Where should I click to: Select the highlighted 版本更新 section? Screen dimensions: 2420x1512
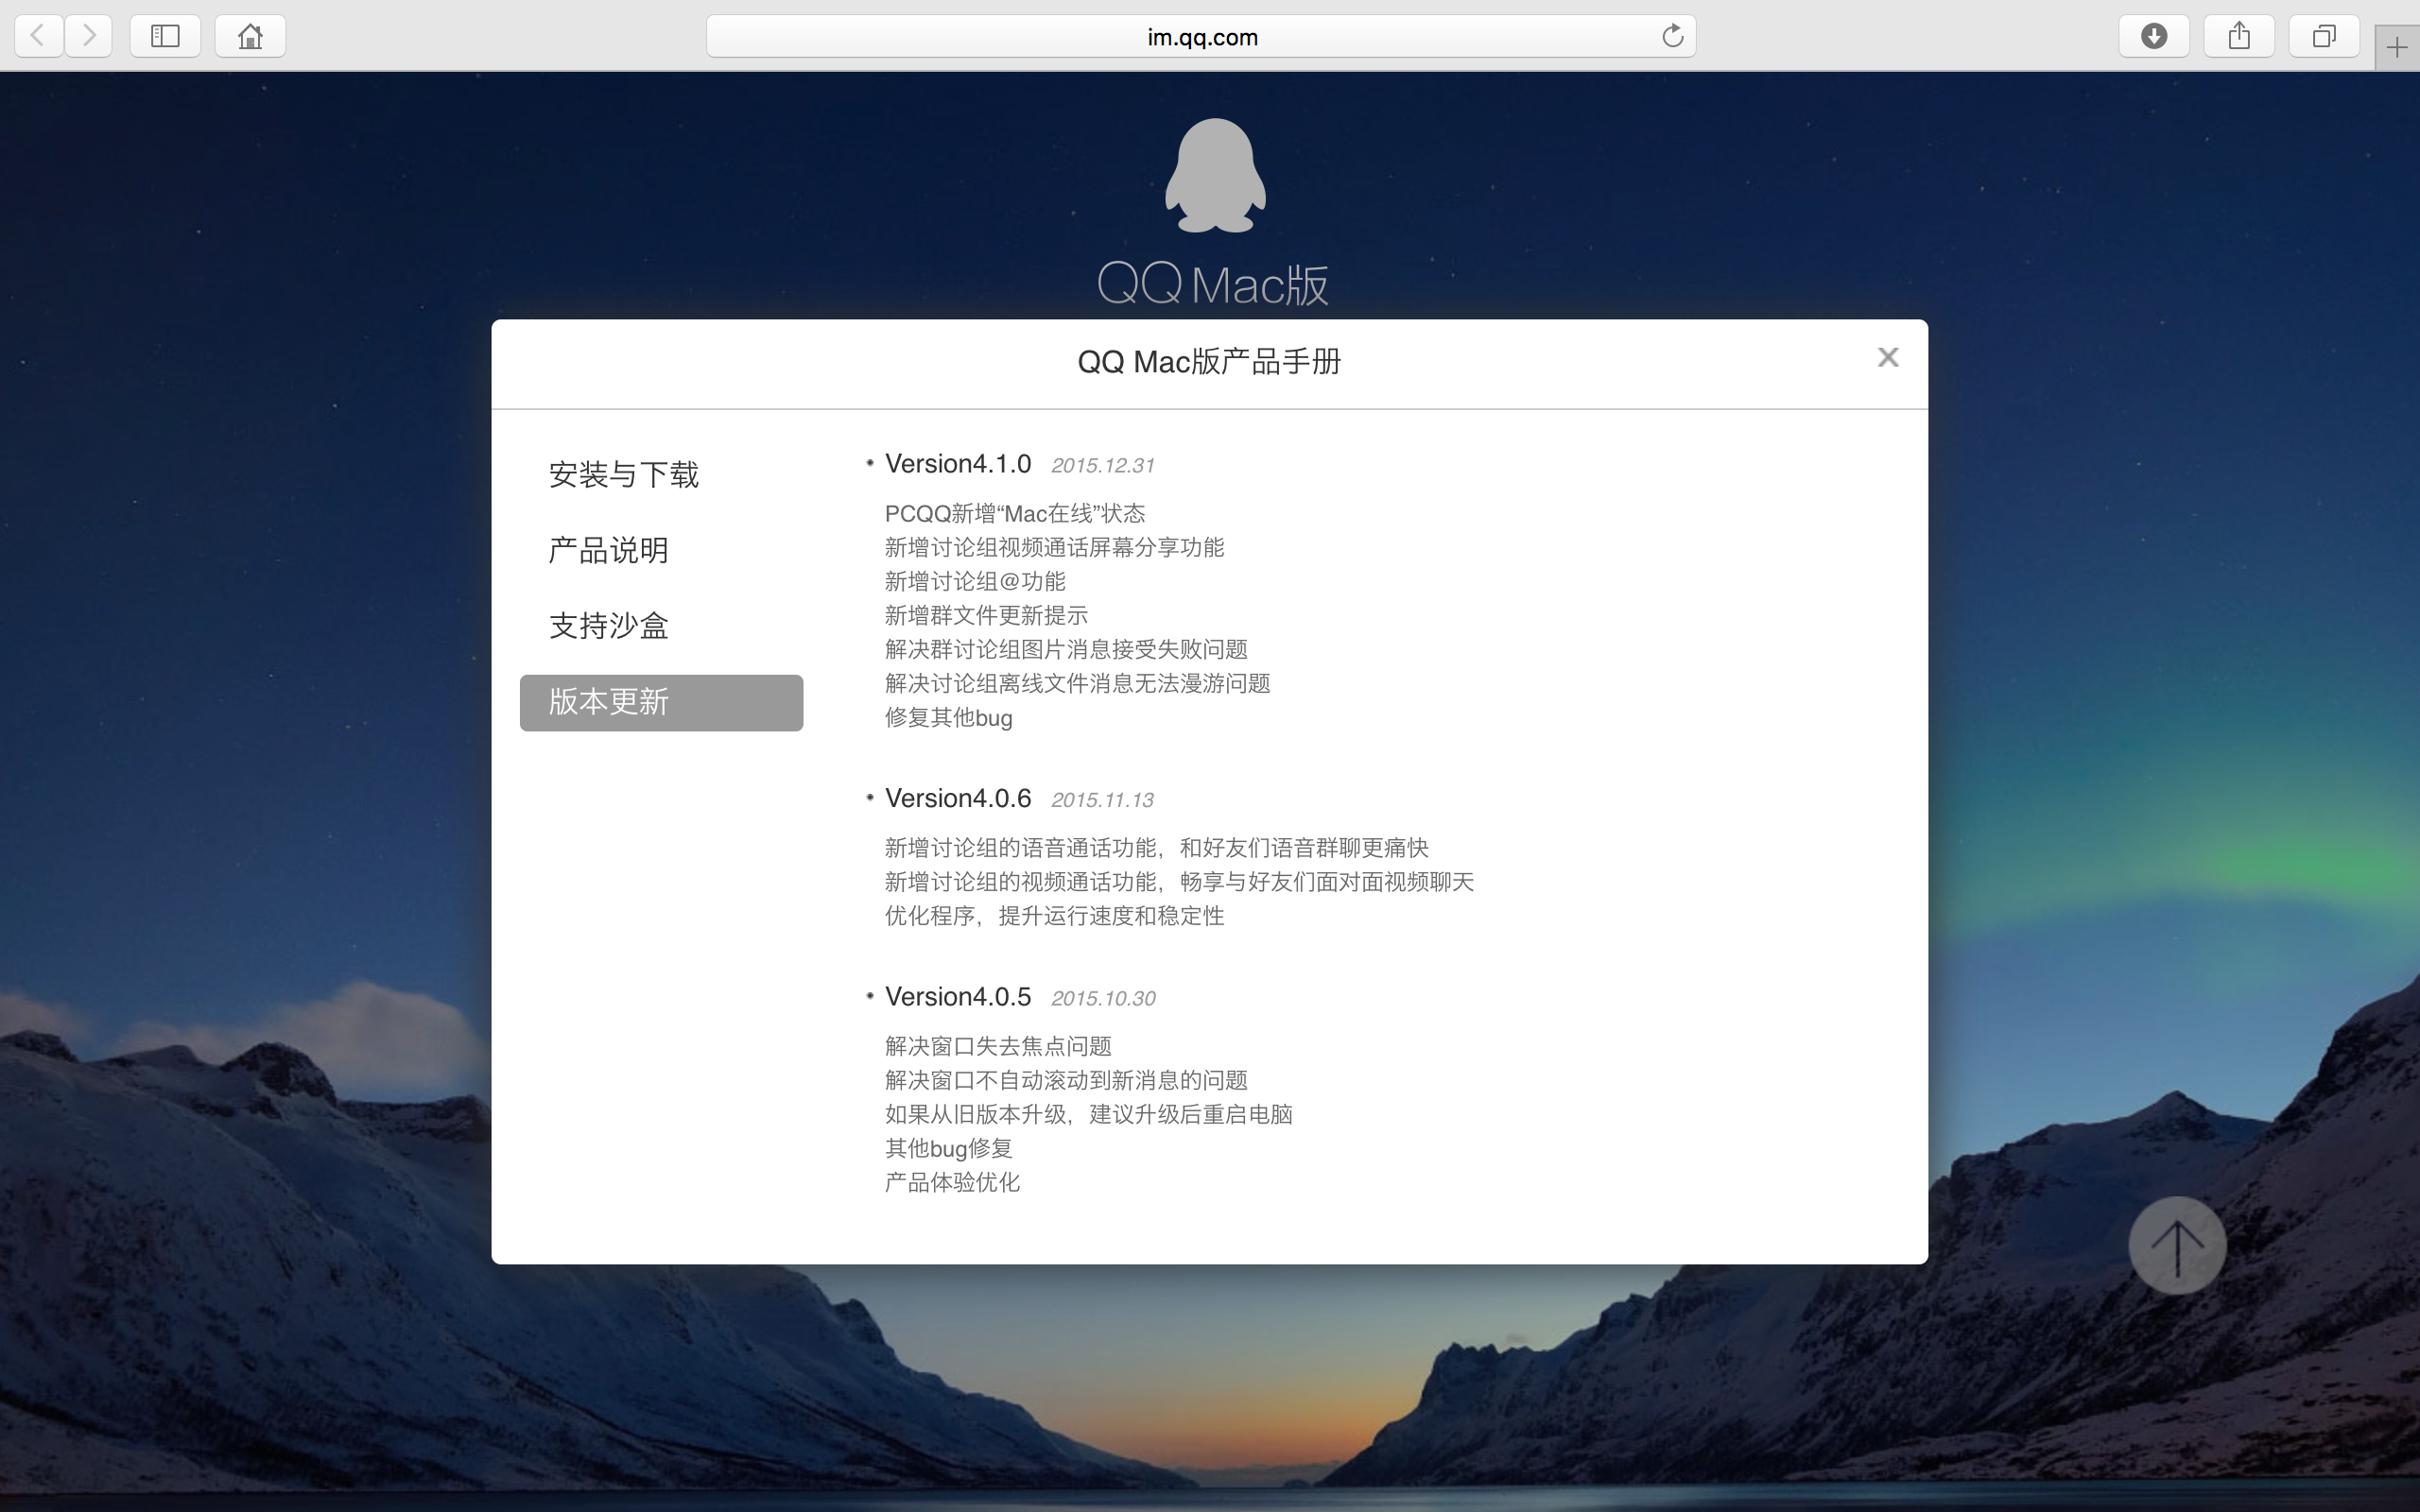click(660, 702)
